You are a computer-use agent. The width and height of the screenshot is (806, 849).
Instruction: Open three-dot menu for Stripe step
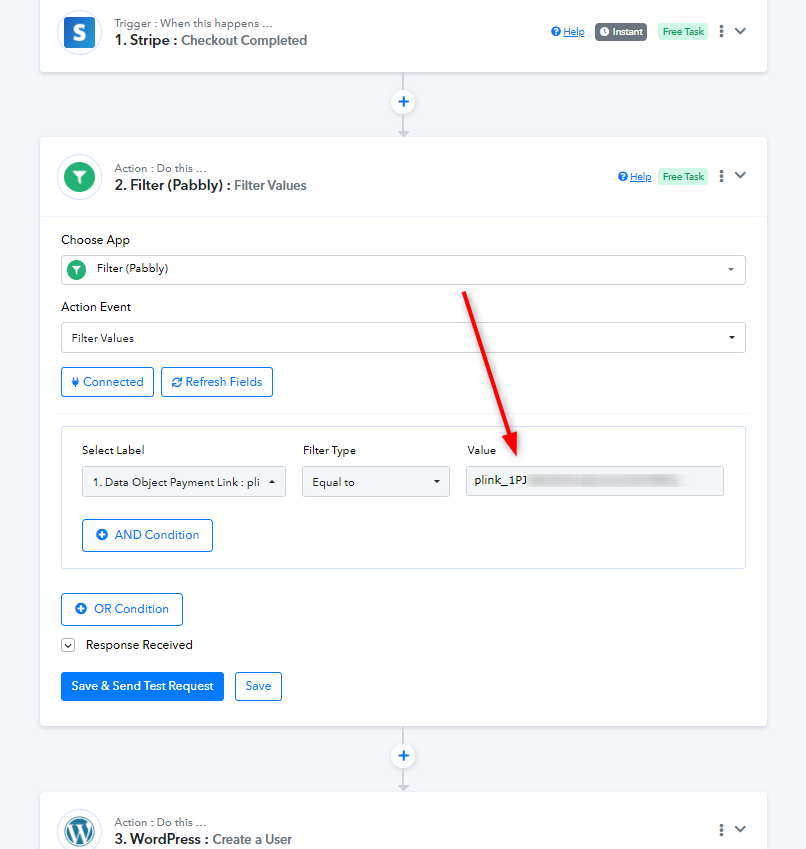click(x=721, y=31)
